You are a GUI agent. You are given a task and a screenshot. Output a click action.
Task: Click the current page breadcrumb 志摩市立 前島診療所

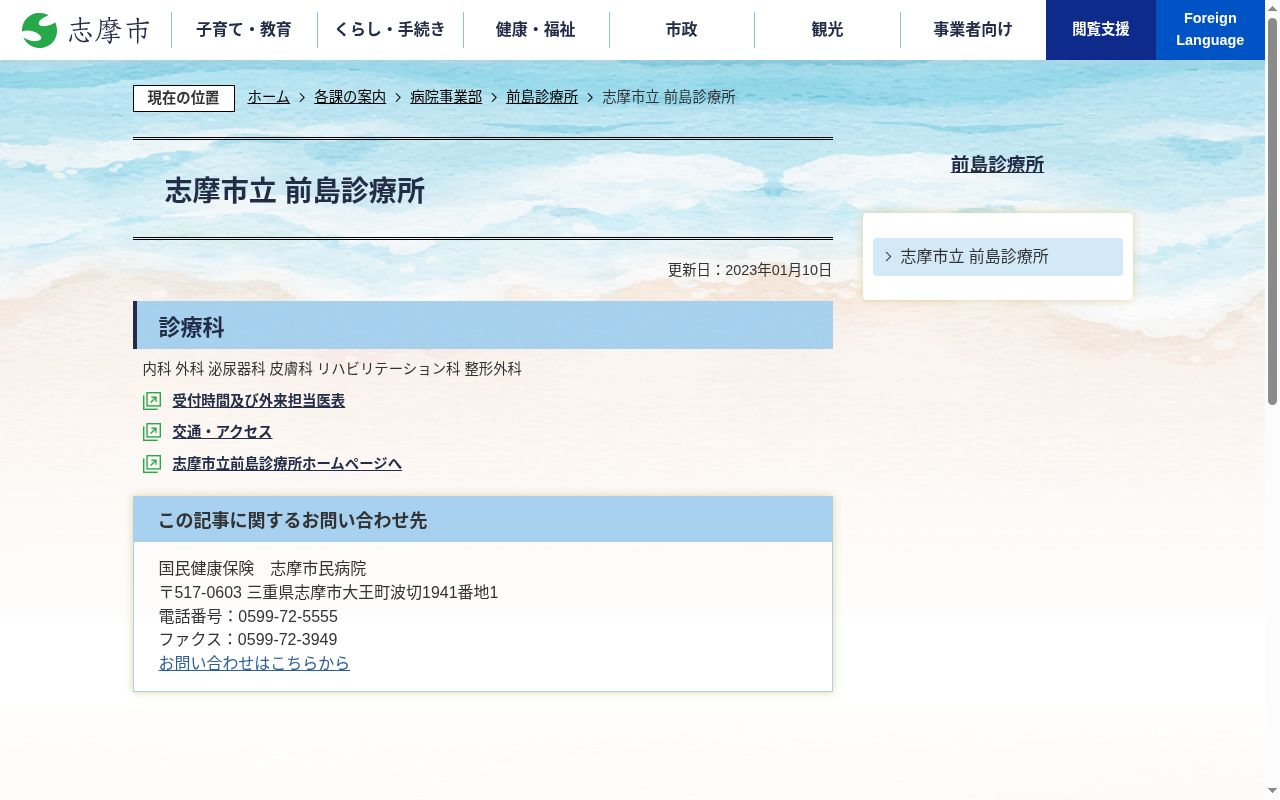(x=669, y=97)
